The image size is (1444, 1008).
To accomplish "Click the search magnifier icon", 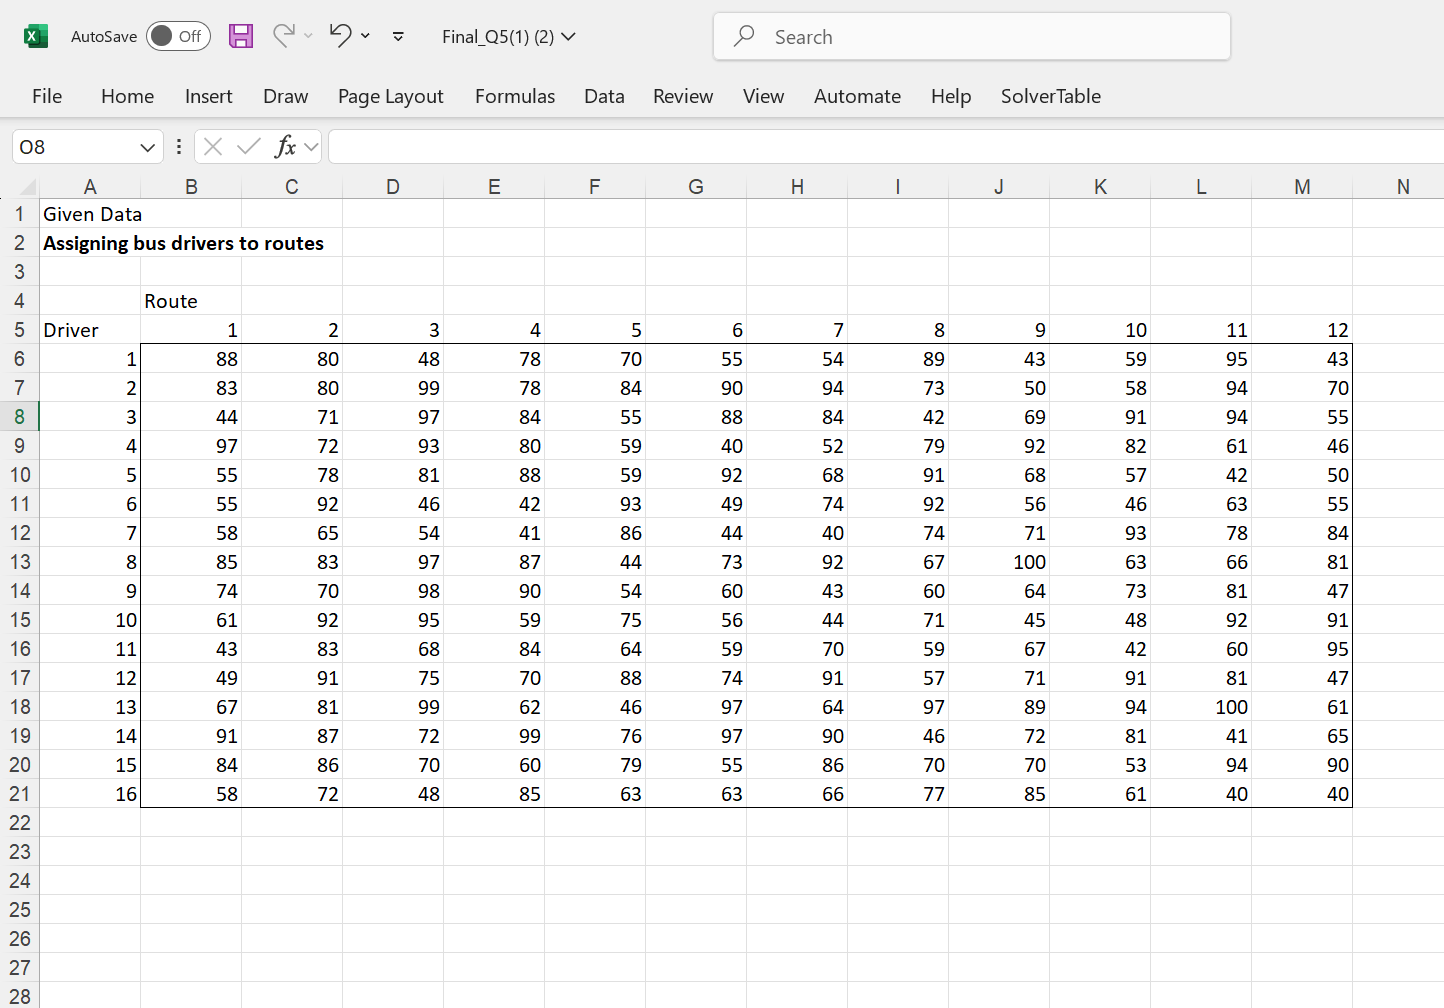I will click(x=744, y=37).
